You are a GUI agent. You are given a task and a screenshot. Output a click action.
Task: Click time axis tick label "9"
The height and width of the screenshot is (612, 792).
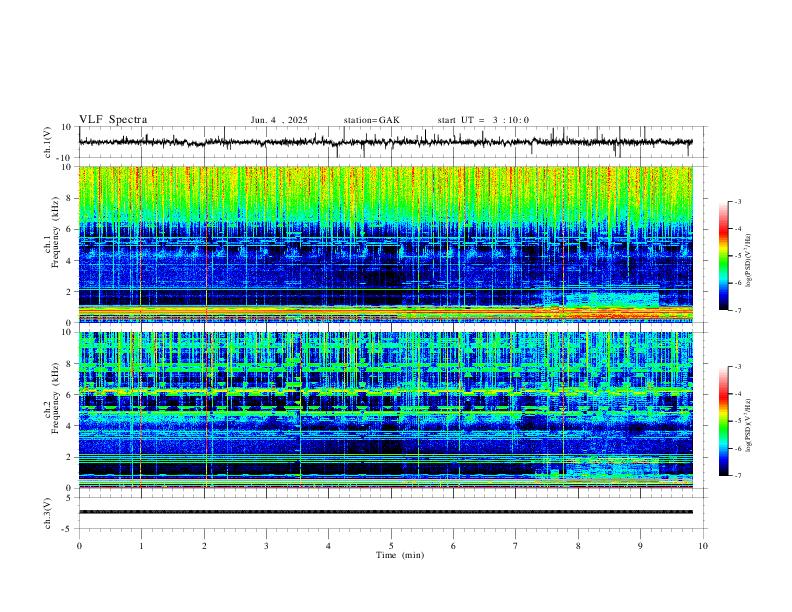click(640, 546)
